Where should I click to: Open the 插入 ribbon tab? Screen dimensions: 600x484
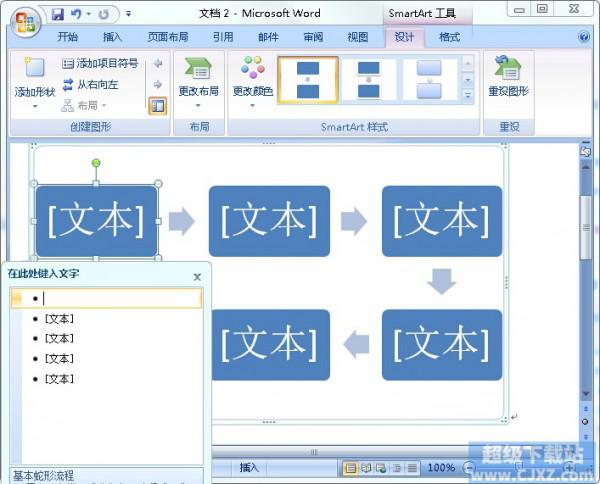point(112,37)
